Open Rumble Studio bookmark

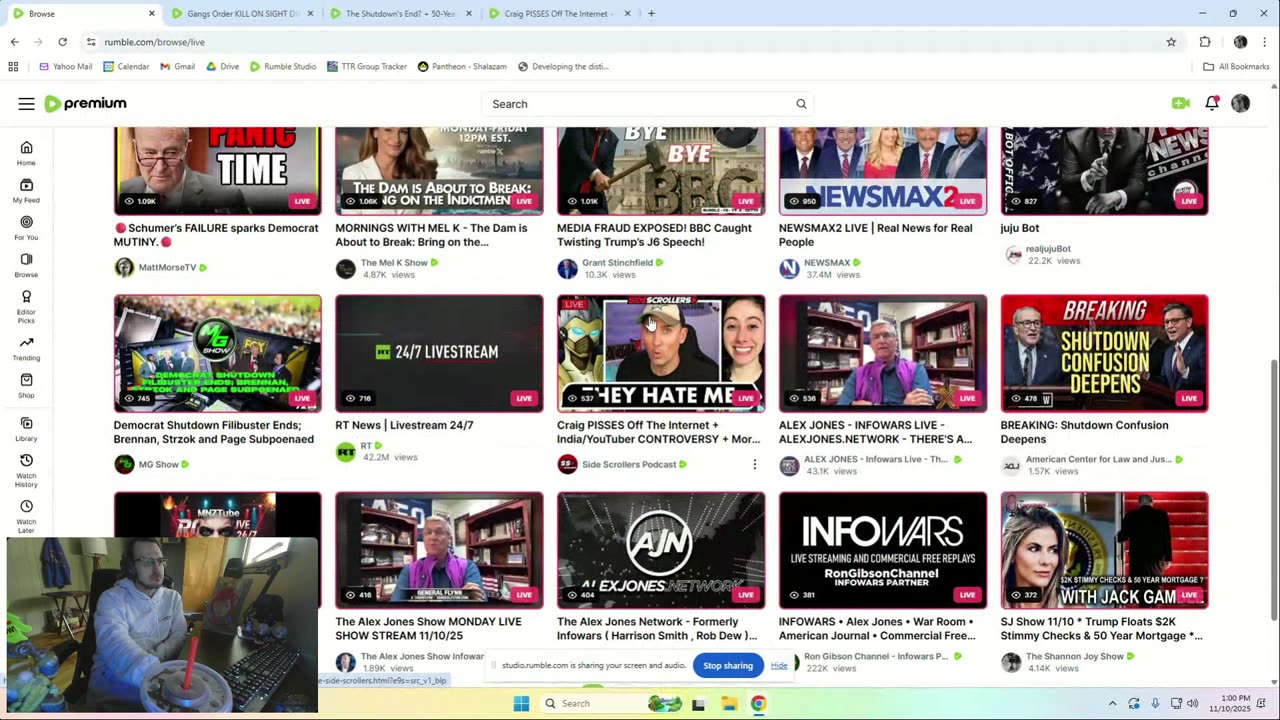pyautogui.click(x=283, y=67)
